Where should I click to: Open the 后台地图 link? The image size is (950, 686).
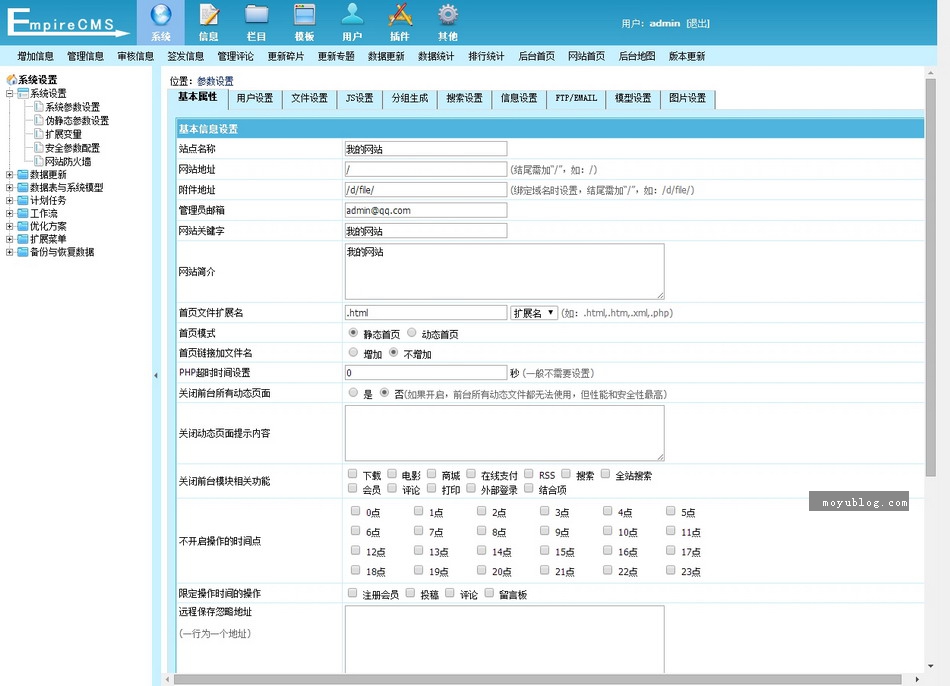[637, 56]
